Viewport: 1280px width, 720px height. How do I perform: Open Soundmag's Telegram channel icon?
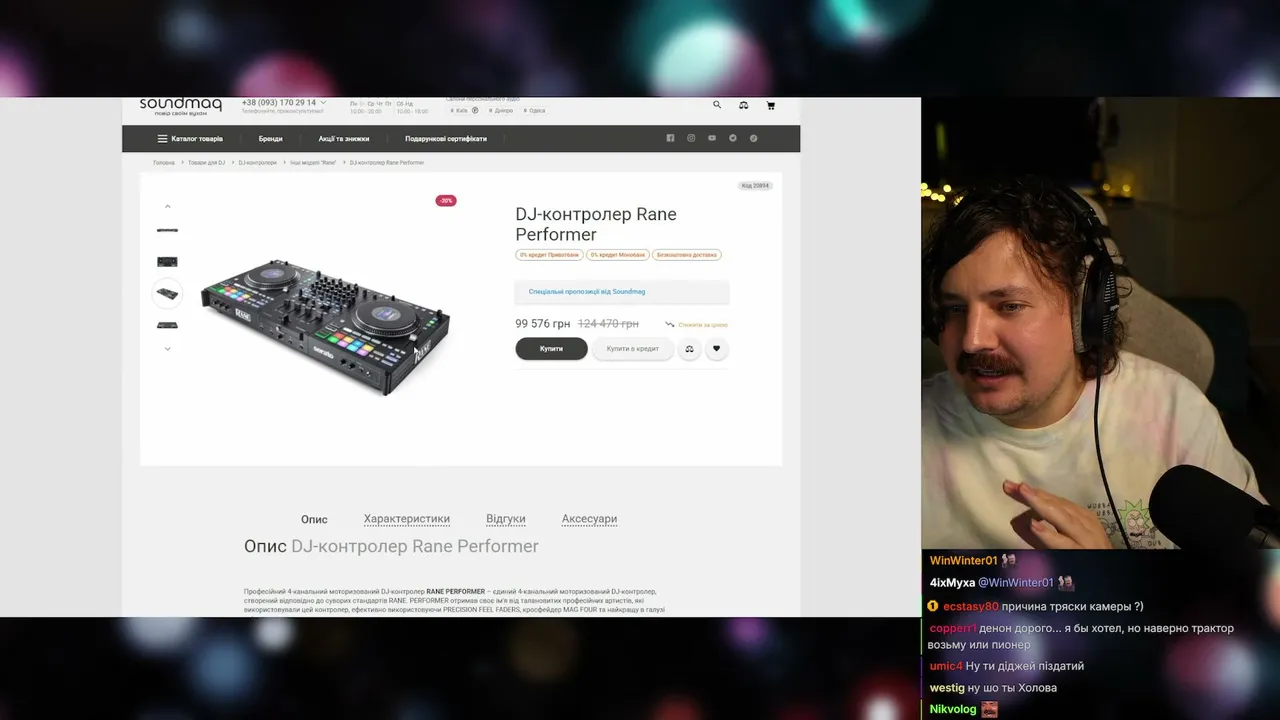(733, 138)
